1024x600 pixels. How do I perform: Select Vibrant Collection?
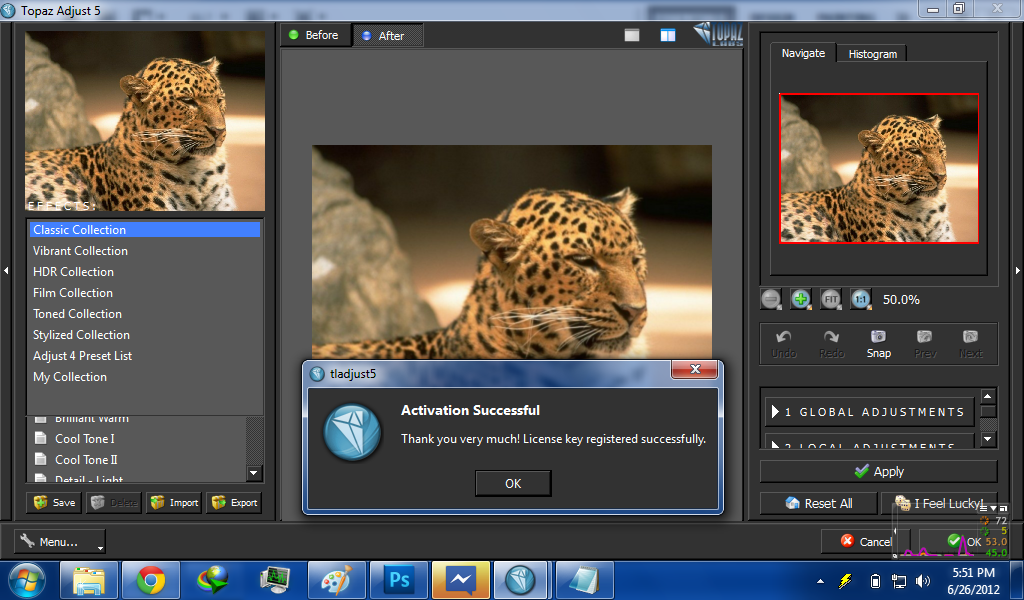pos(145,251)
